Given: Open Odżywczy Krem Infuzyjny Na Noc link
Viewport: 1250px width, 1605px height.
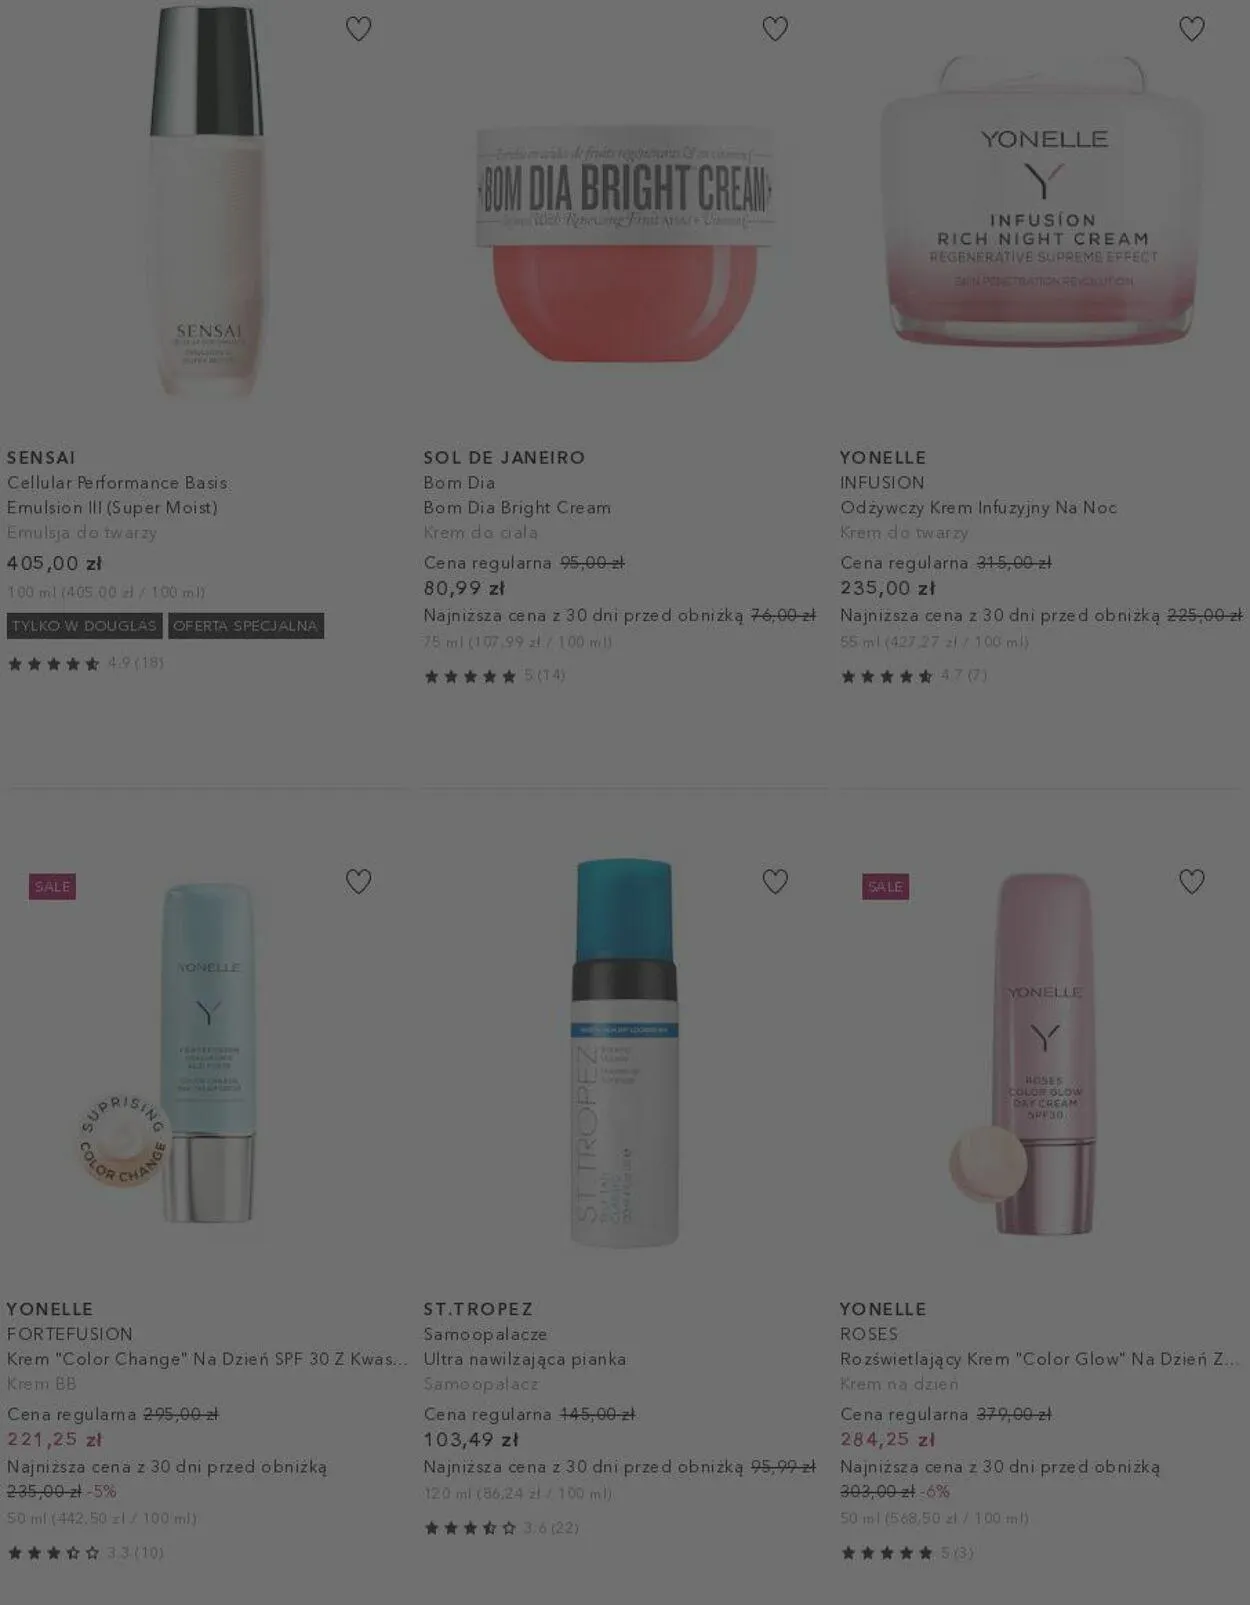Looking at the screenshot, I should (x=978, y=508).
